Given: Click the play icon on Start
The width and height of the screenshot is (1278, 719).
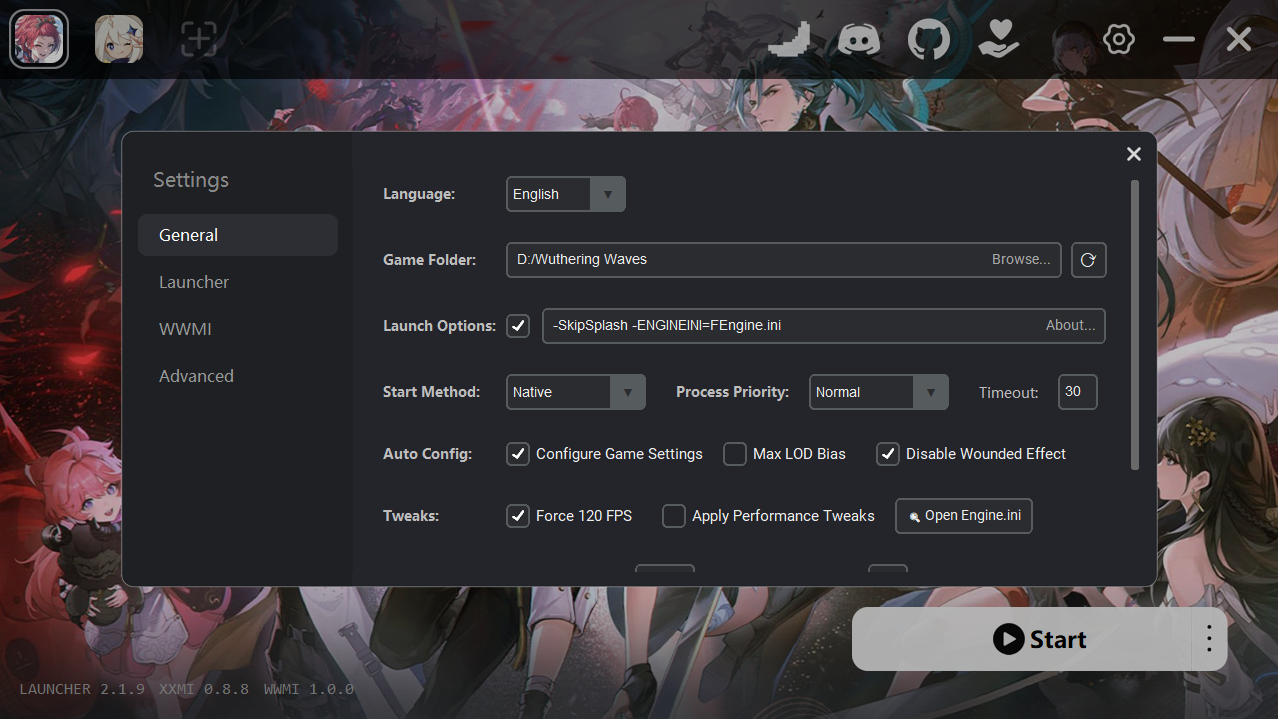Looking at the screenshot, I should click(1008, 639).
